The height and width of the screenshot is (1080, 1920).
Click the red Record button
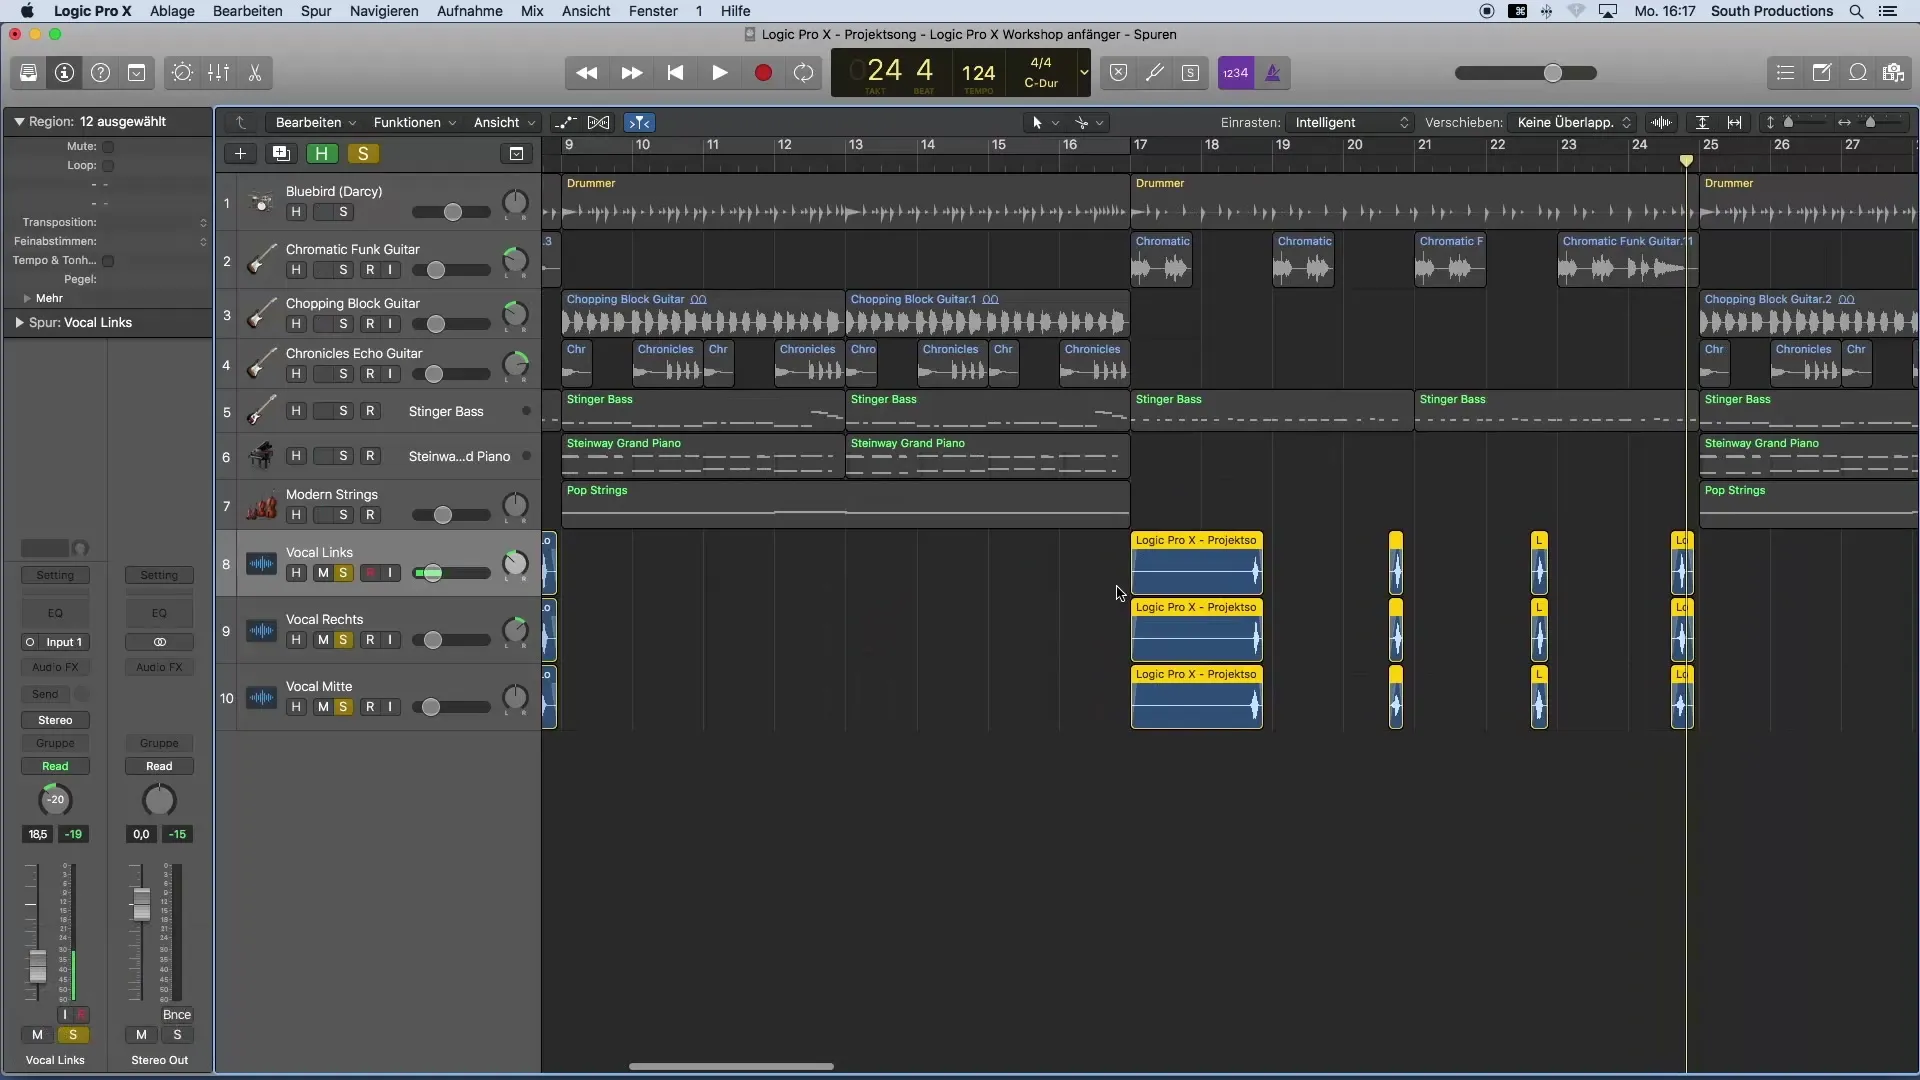[x=763, y=73]
